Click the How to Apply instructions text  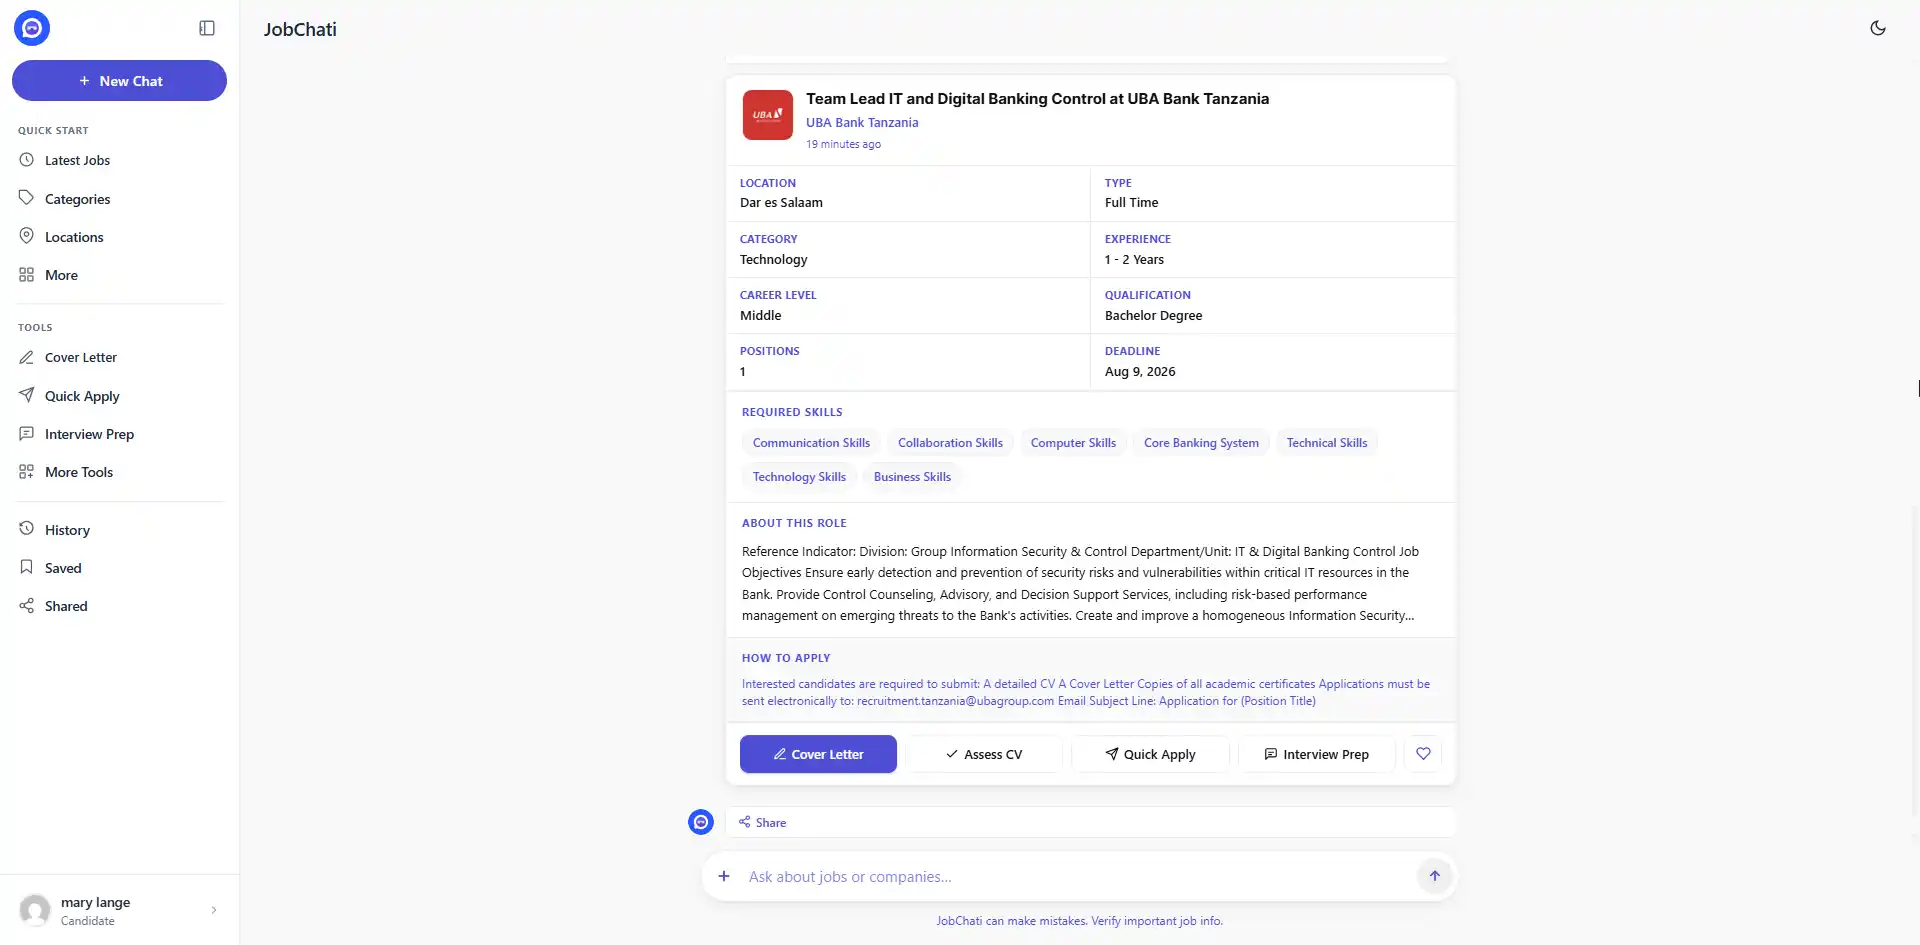[x=1086, y=692]
